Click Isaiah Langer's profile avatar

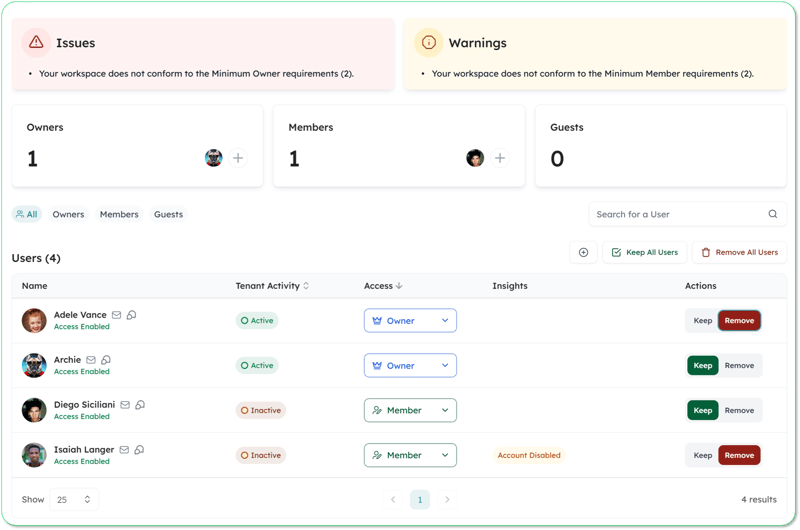[x=34, y=455]
